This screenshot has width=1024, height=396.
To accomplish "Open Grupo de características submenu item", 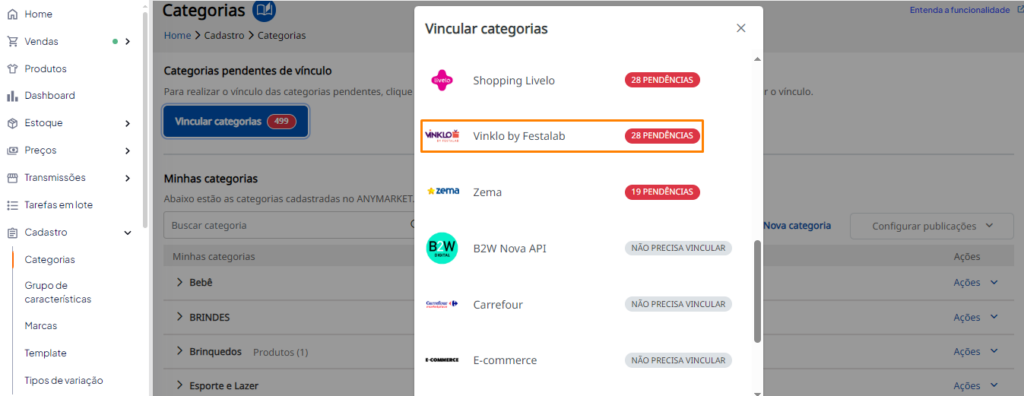I will pyautogui.click(x=57, y=293).
